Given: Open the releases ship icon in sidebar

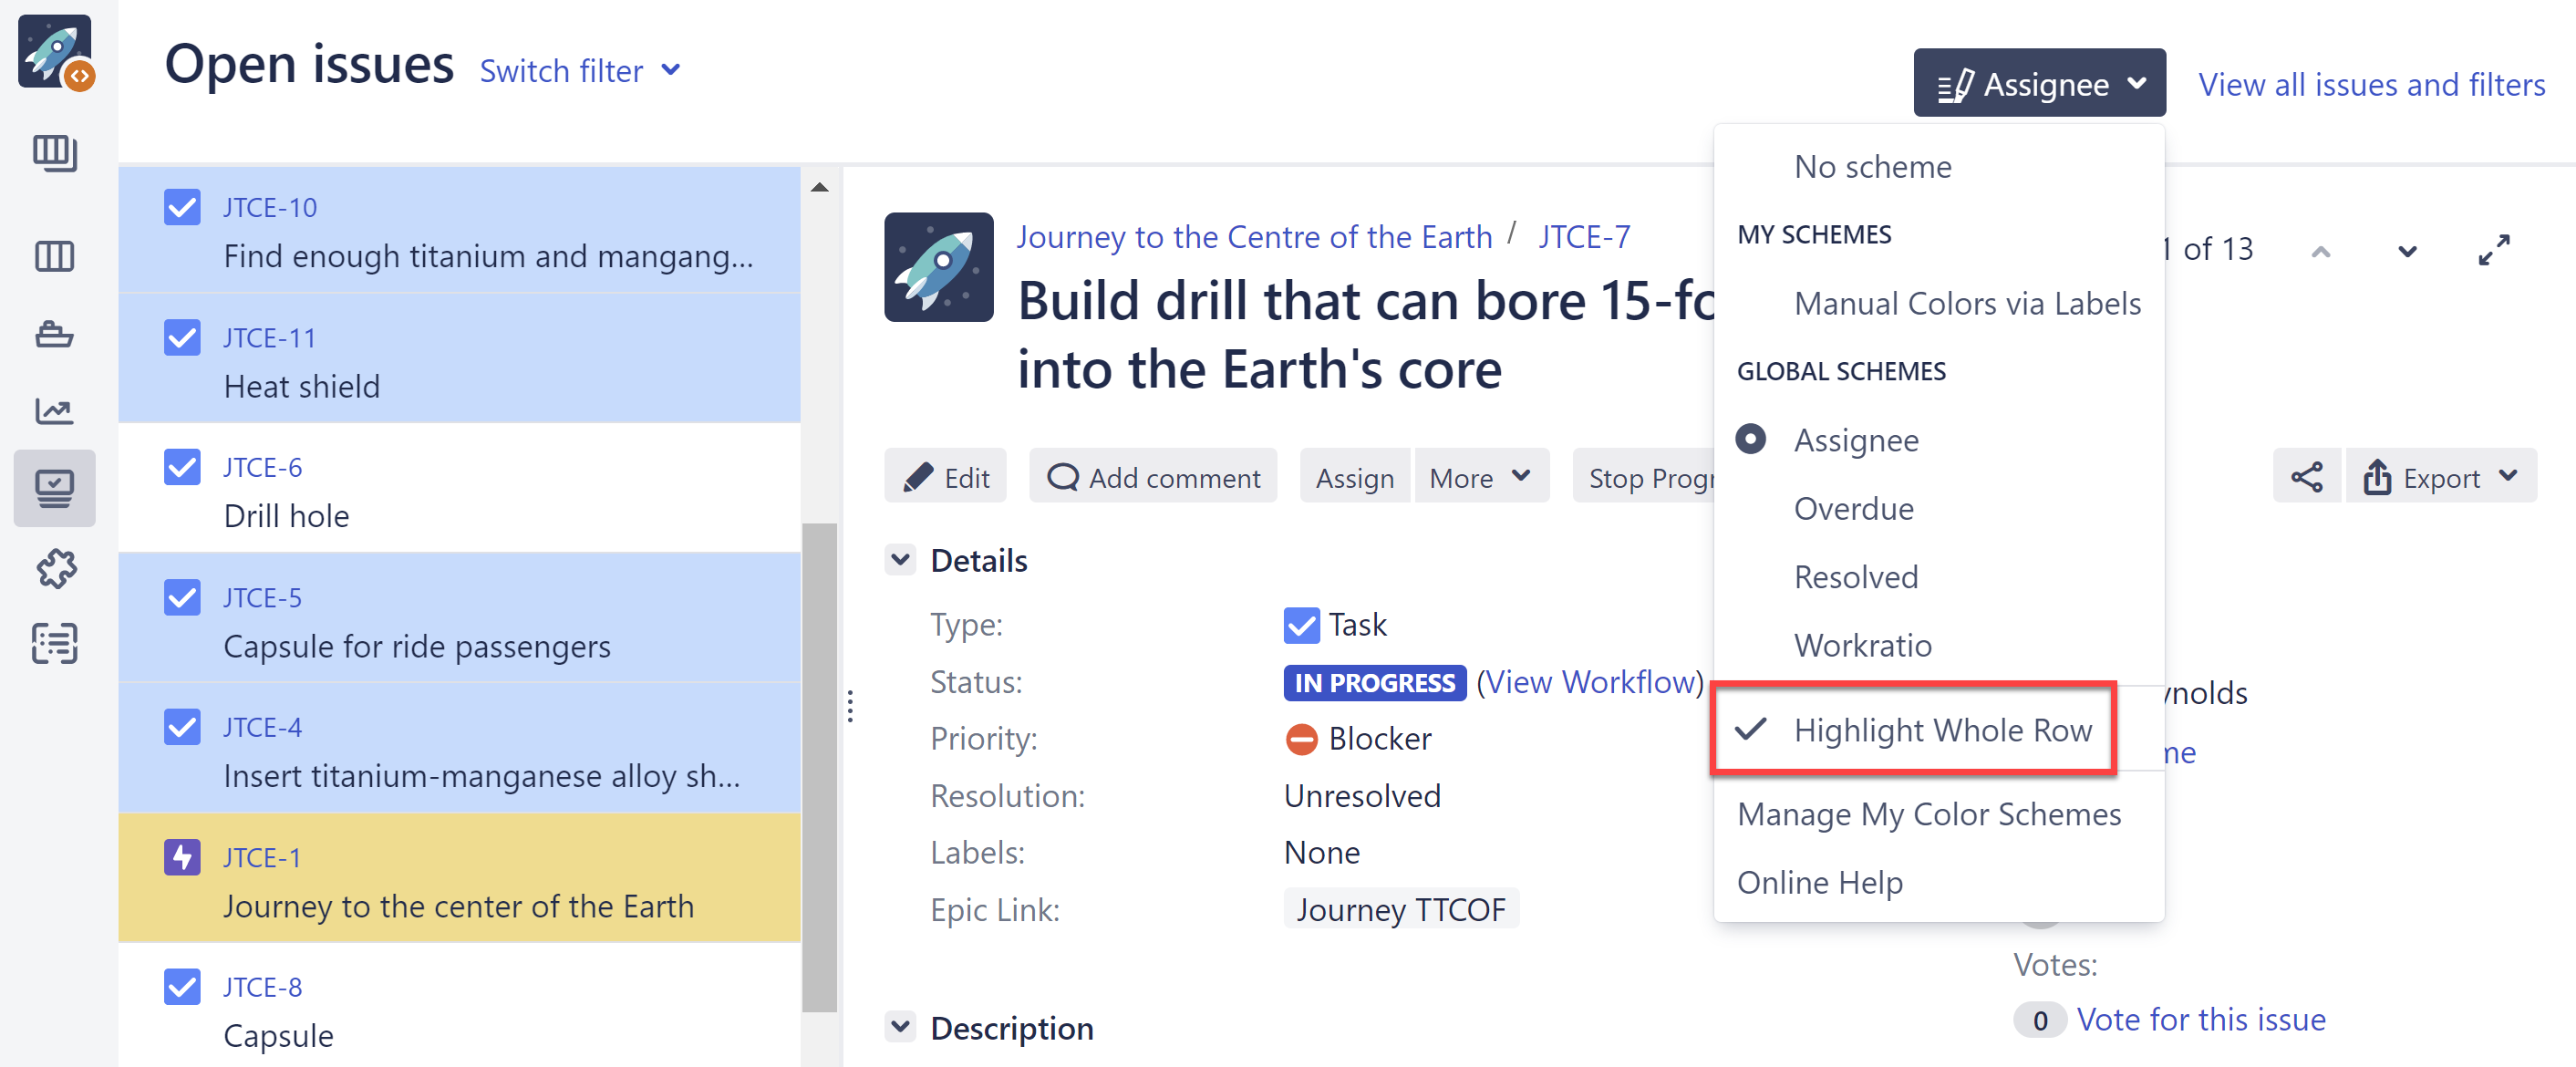Looking at the screenshot, I should pyautogui.click(x=55, y=334).
